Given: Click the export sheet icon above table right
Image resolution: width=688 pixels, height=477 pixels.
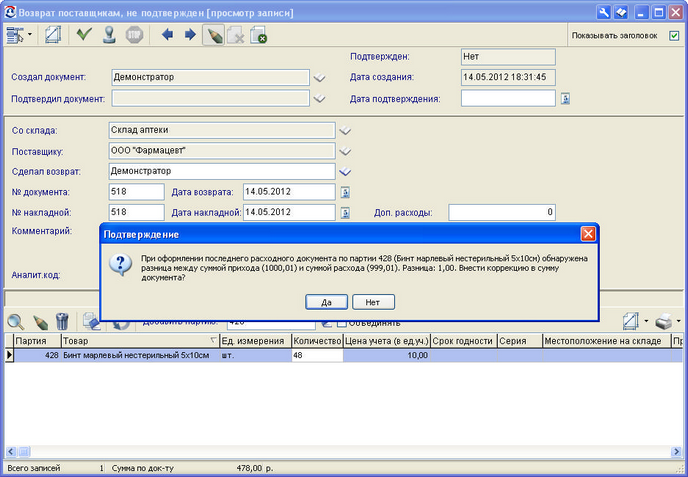Looking at the screenshot, I should (631, 322).
